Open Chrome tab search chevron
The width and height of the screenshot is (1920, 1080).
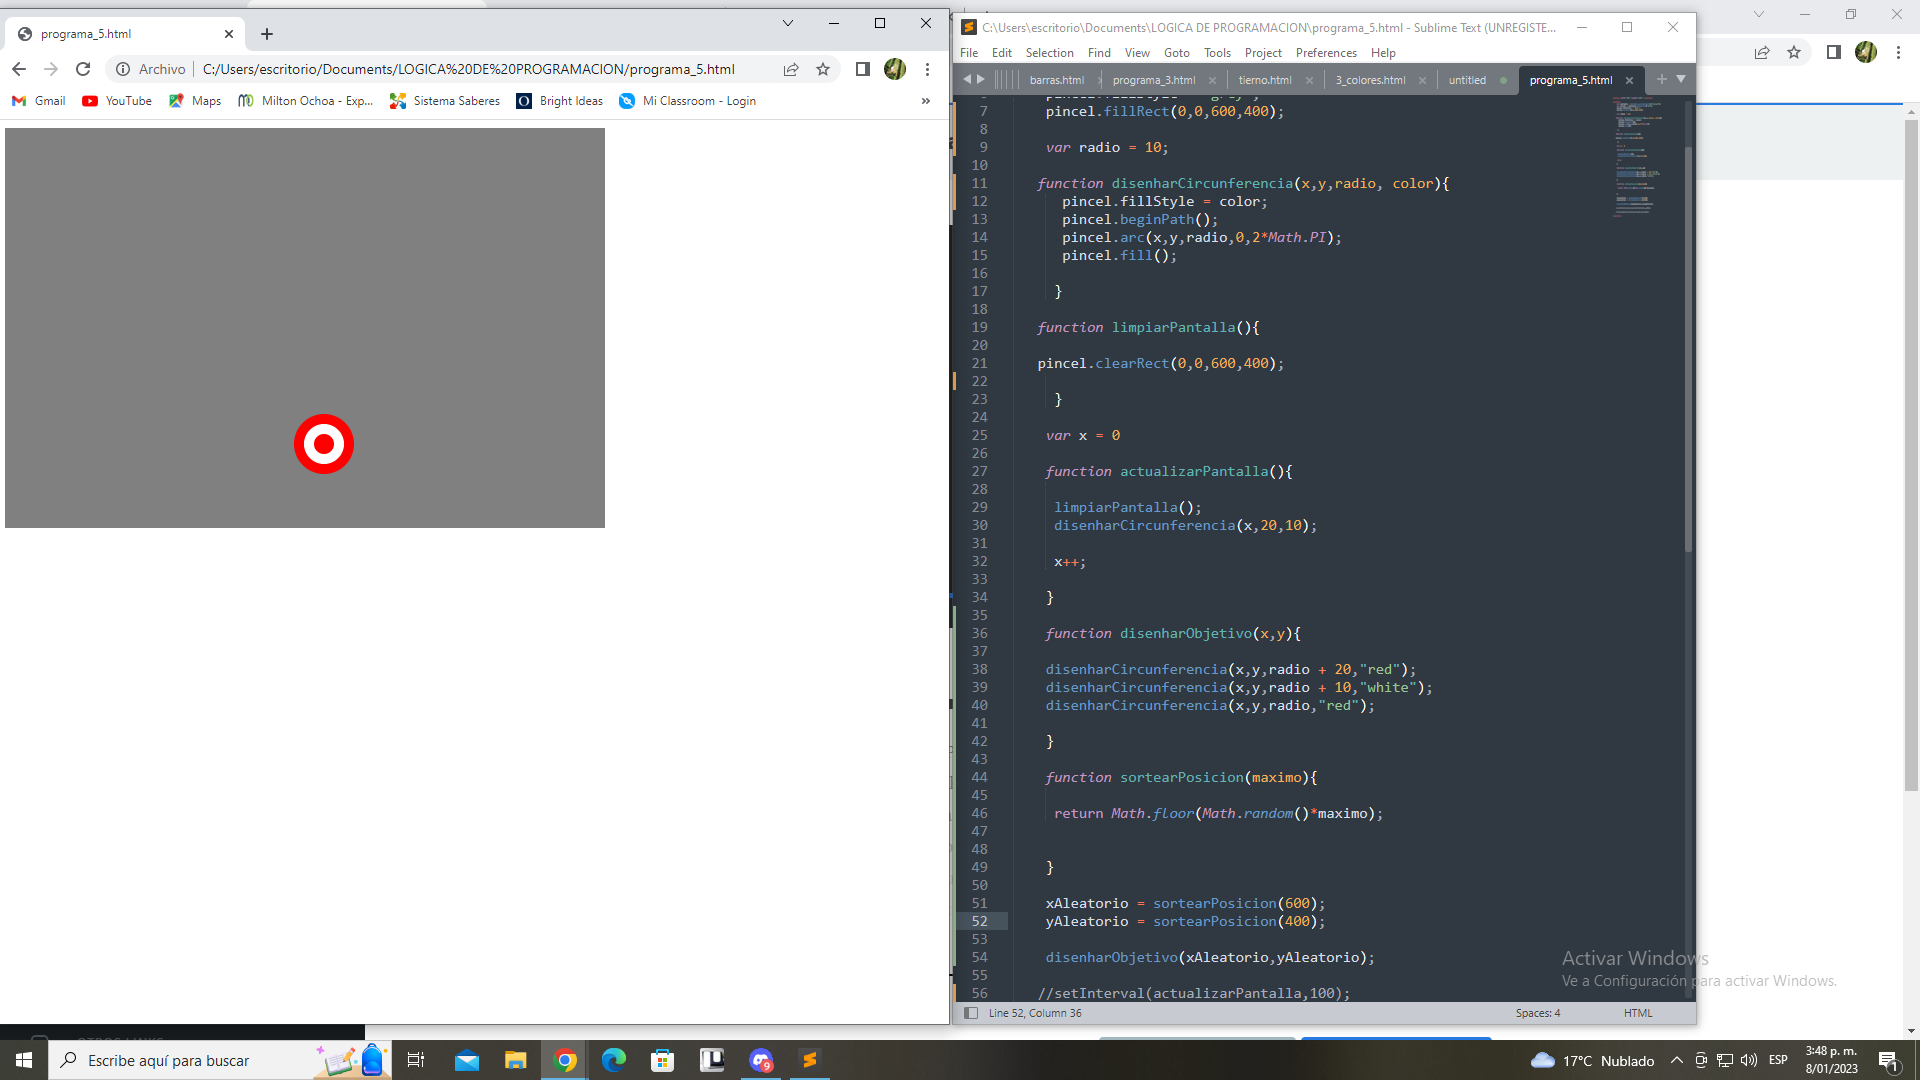pyautogui.click(x=787, y=23)
